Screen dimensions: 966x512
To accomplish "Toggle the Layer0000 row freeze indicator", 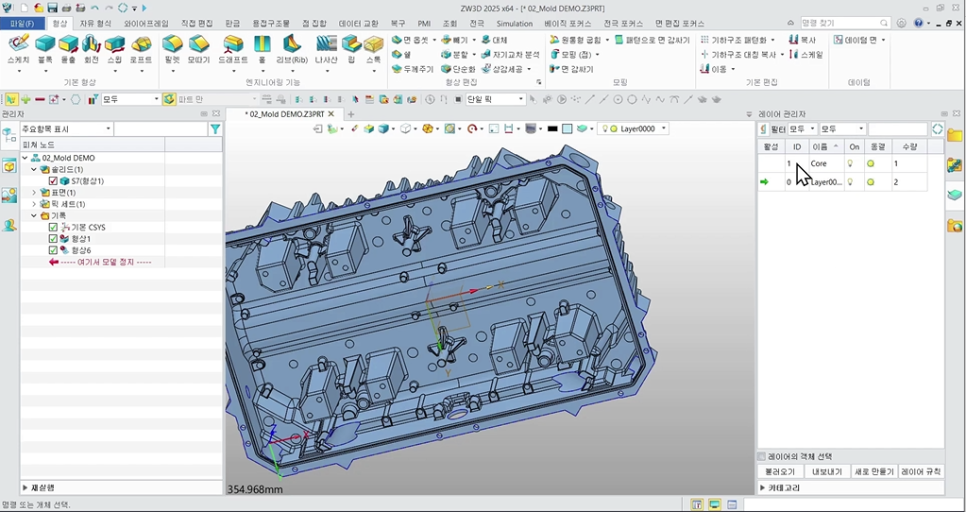I will pos(871,182).
